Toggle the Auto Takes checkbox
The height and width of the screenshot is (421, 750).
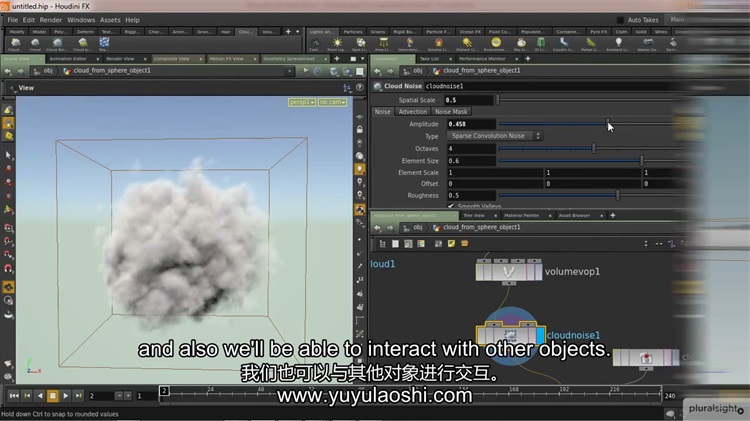point(620,20)
